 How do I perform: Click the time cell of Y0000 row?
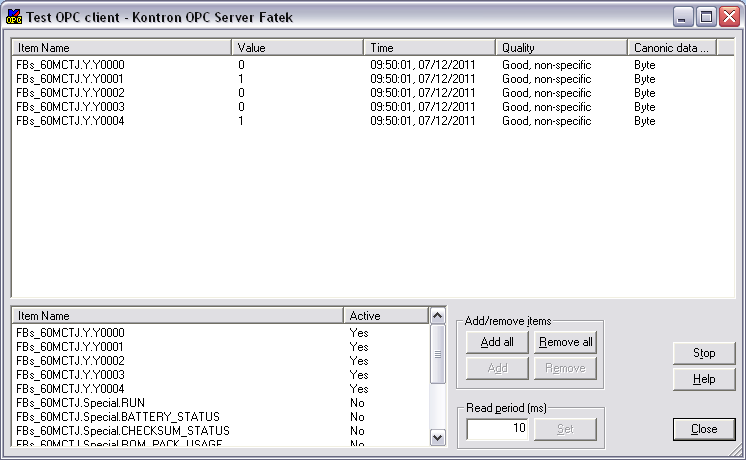click(422, 65)
